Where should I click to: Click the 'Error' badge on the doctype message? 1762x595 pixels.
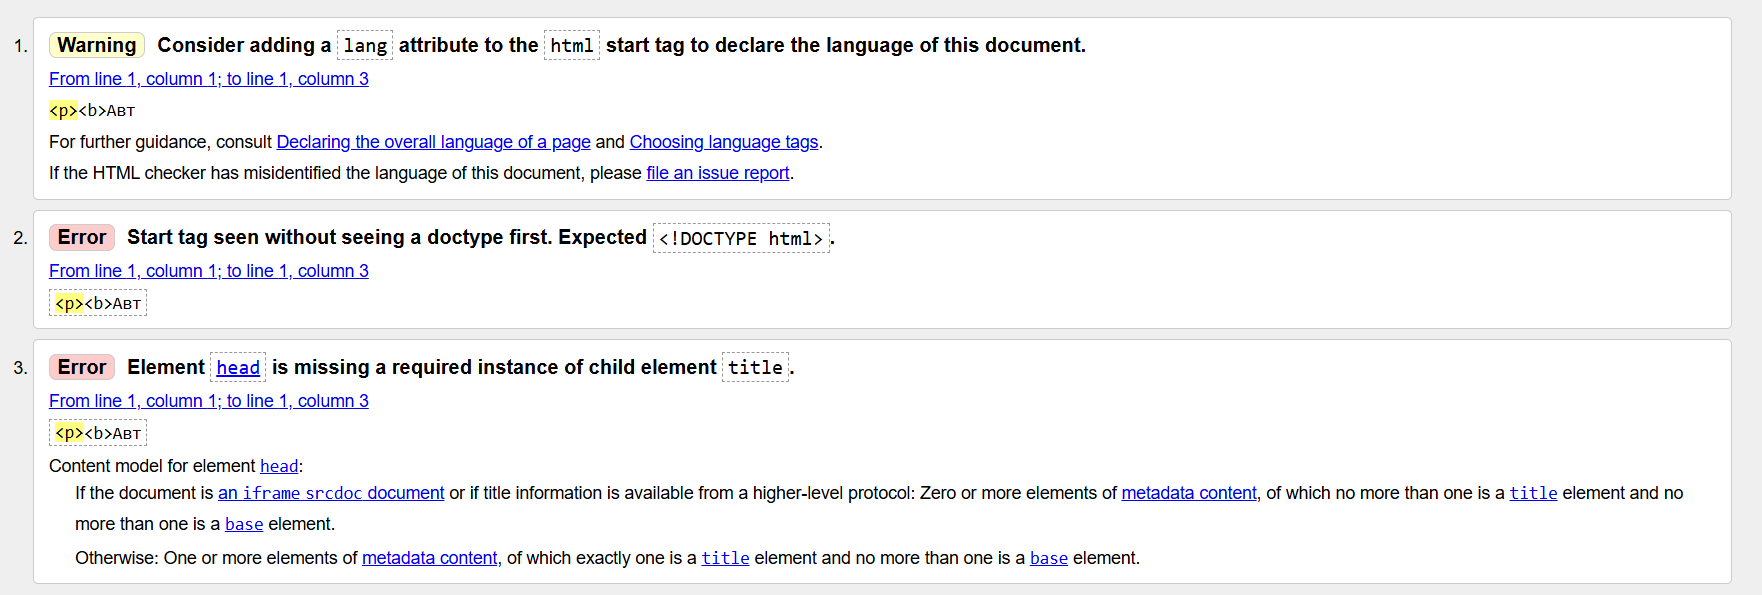pyautogui.click(x=81, y=237)
